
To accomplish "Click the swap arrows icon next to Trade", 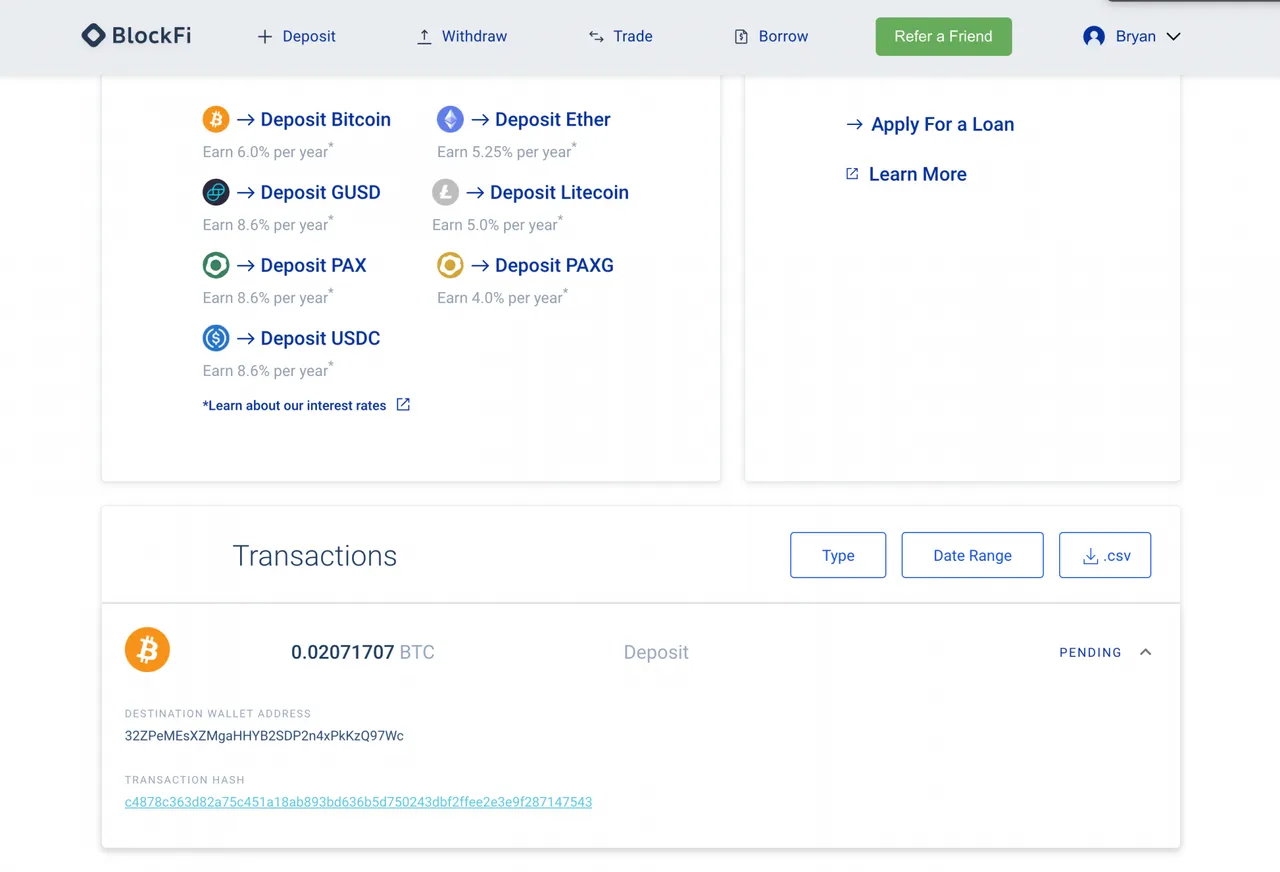I will (x=596, y=37).
